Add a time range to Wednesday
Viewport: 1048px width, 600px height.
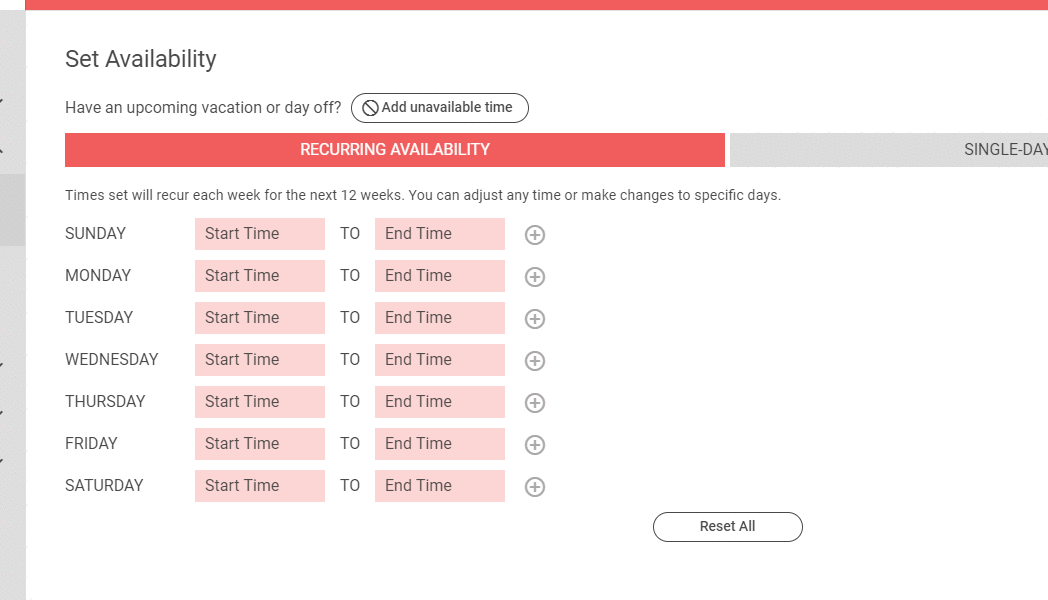pyautogui.click(x=535, y=361)
